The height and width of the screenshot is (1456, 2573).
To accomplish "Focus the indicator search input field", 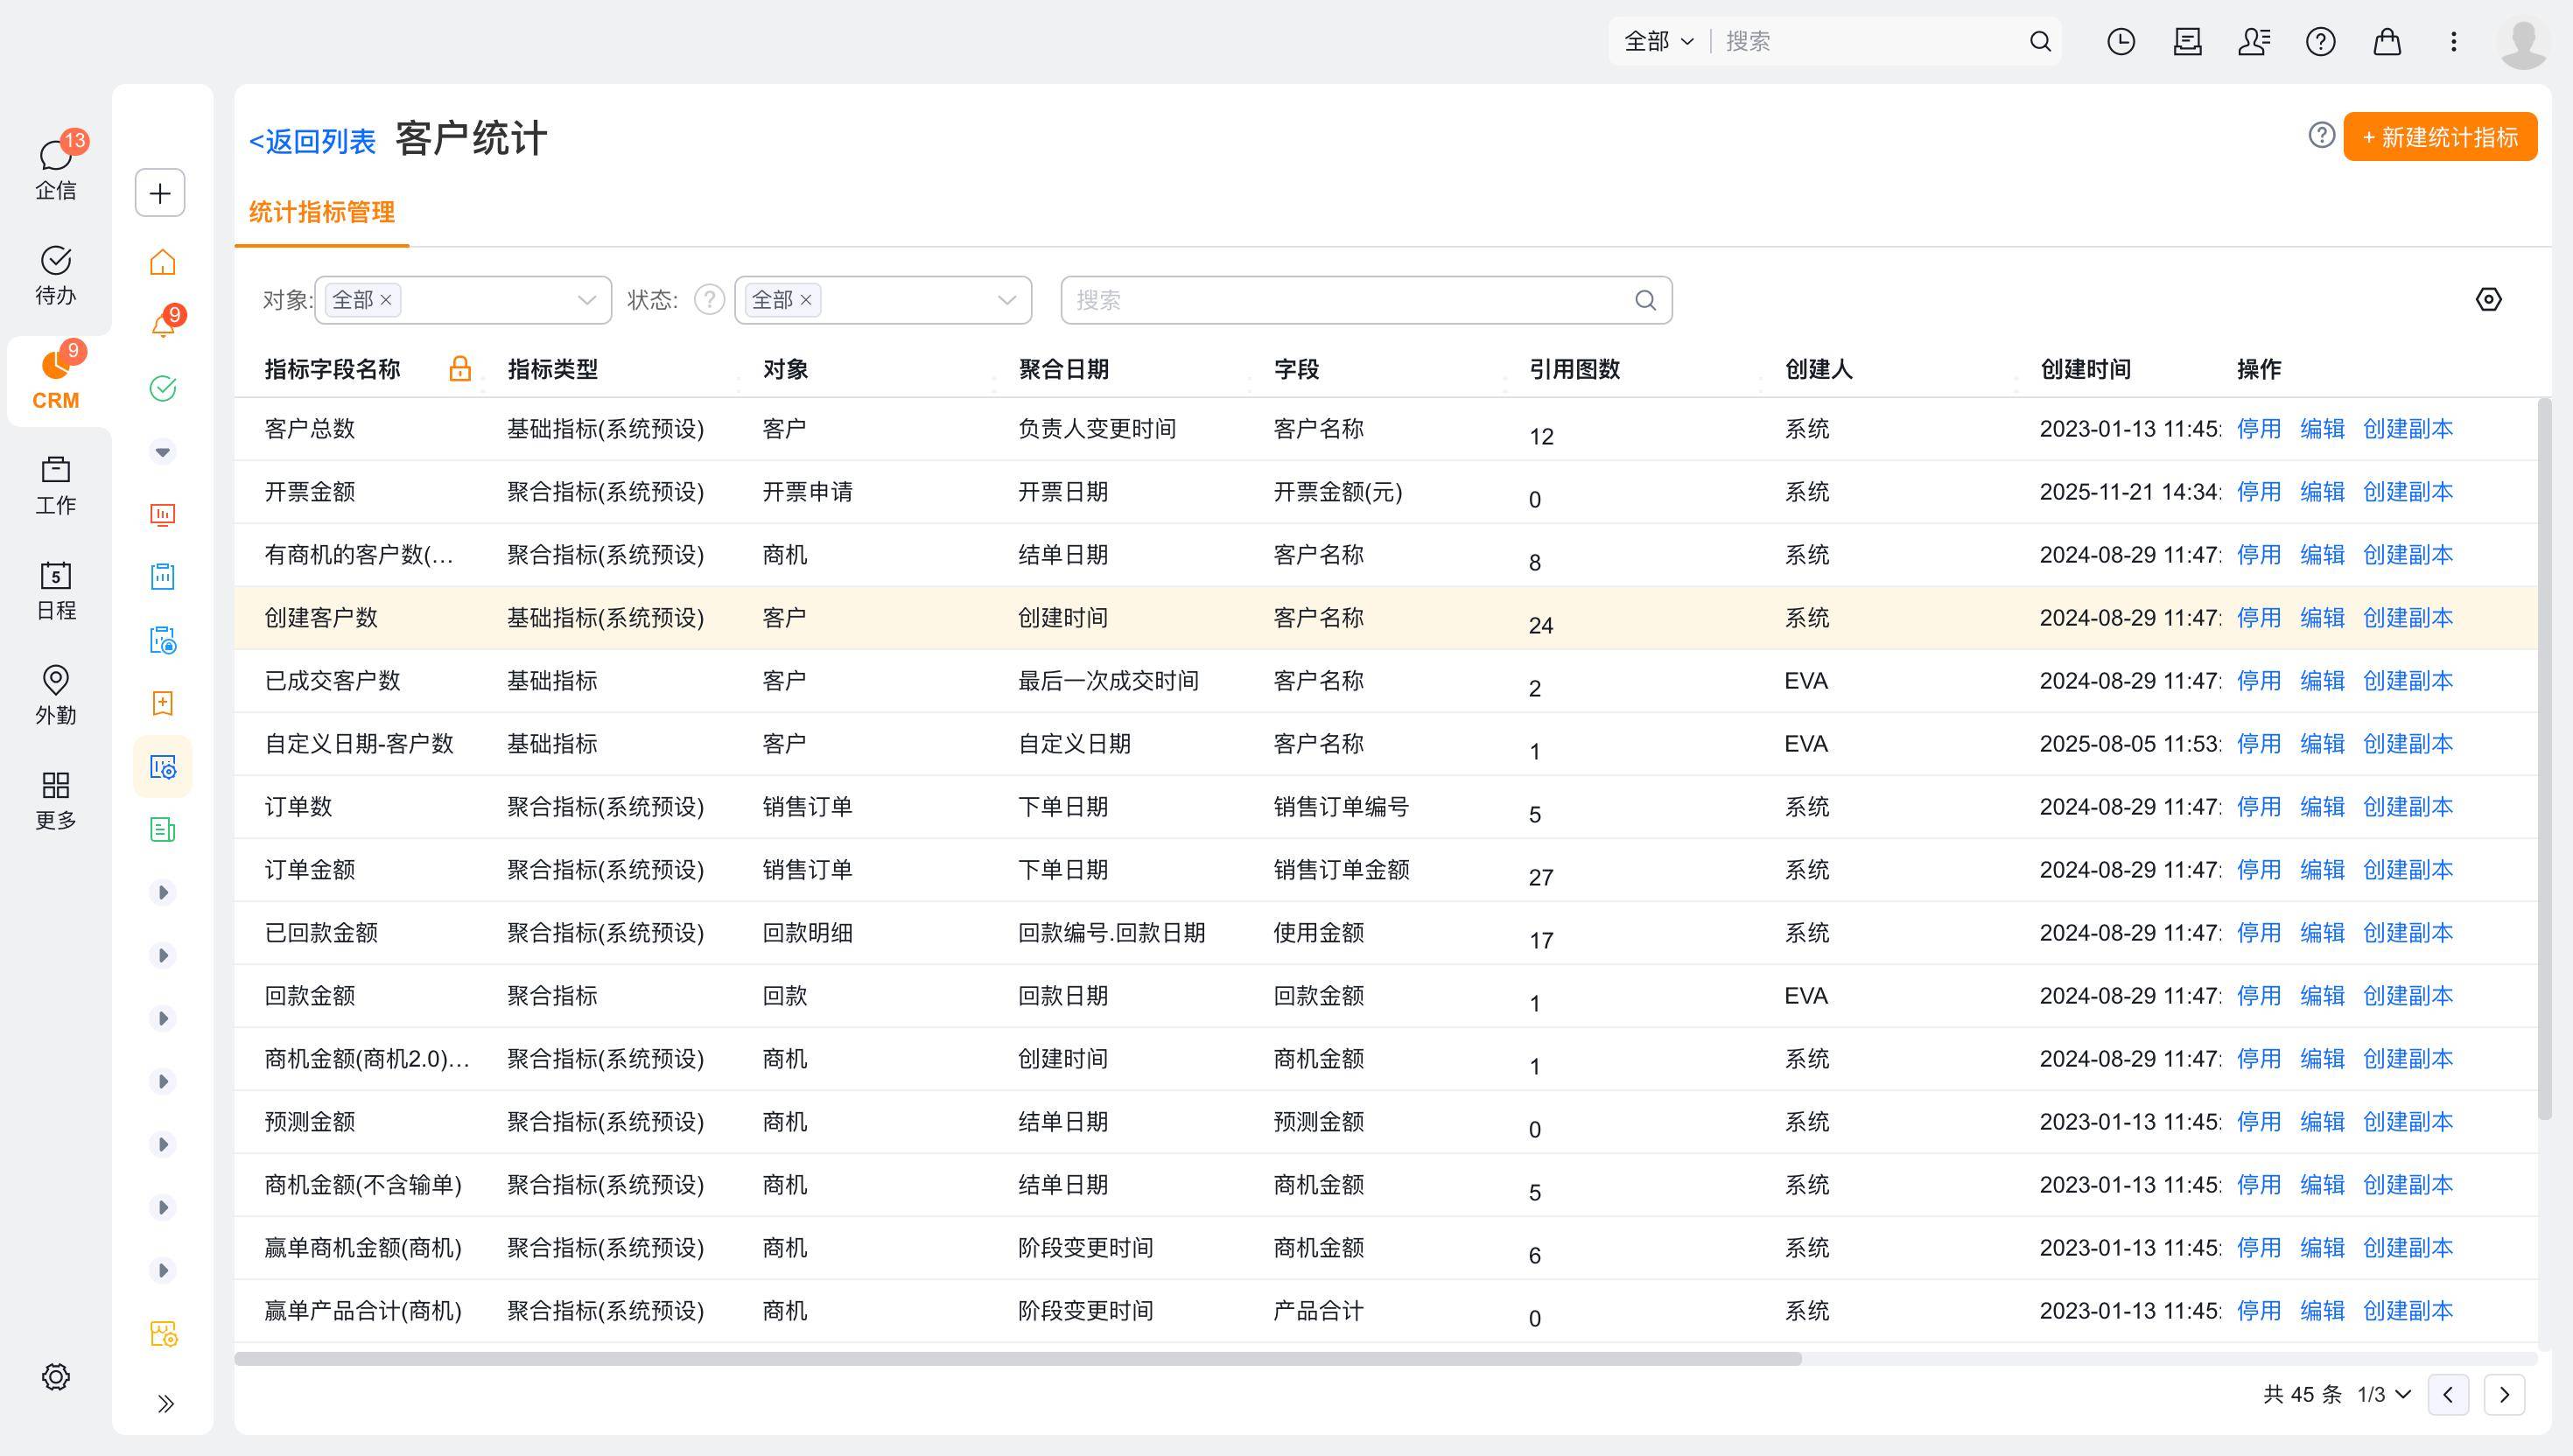I will pyautogui.click(x=1366, y=300).
